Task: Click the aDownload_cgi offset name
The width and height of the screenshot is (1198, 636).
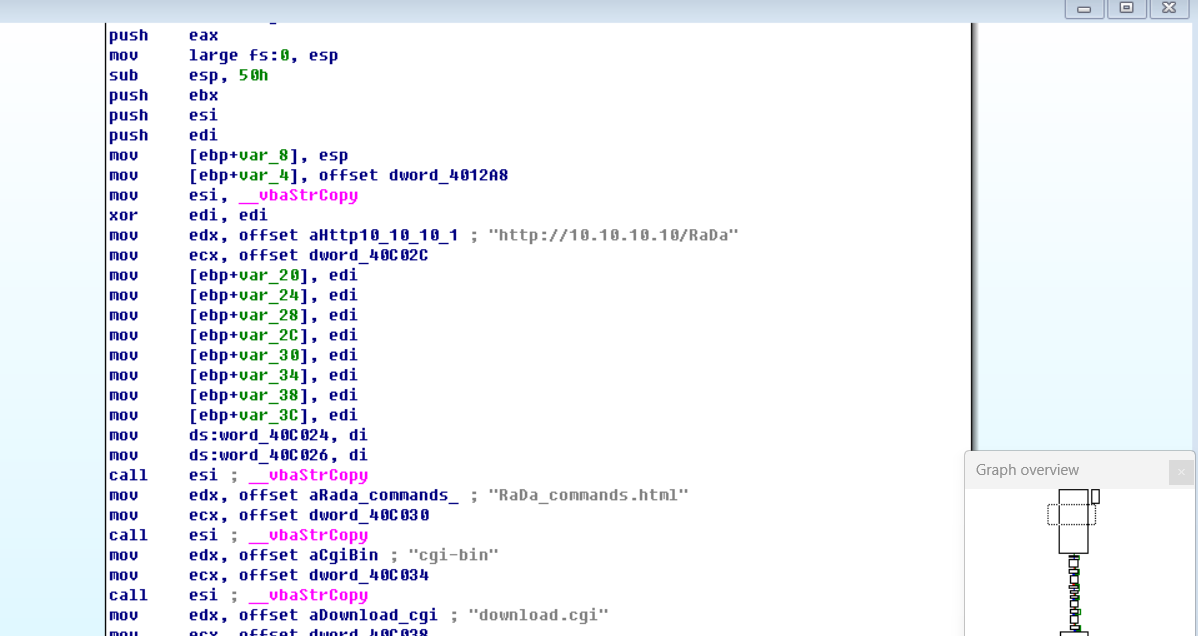Action: 374,615
